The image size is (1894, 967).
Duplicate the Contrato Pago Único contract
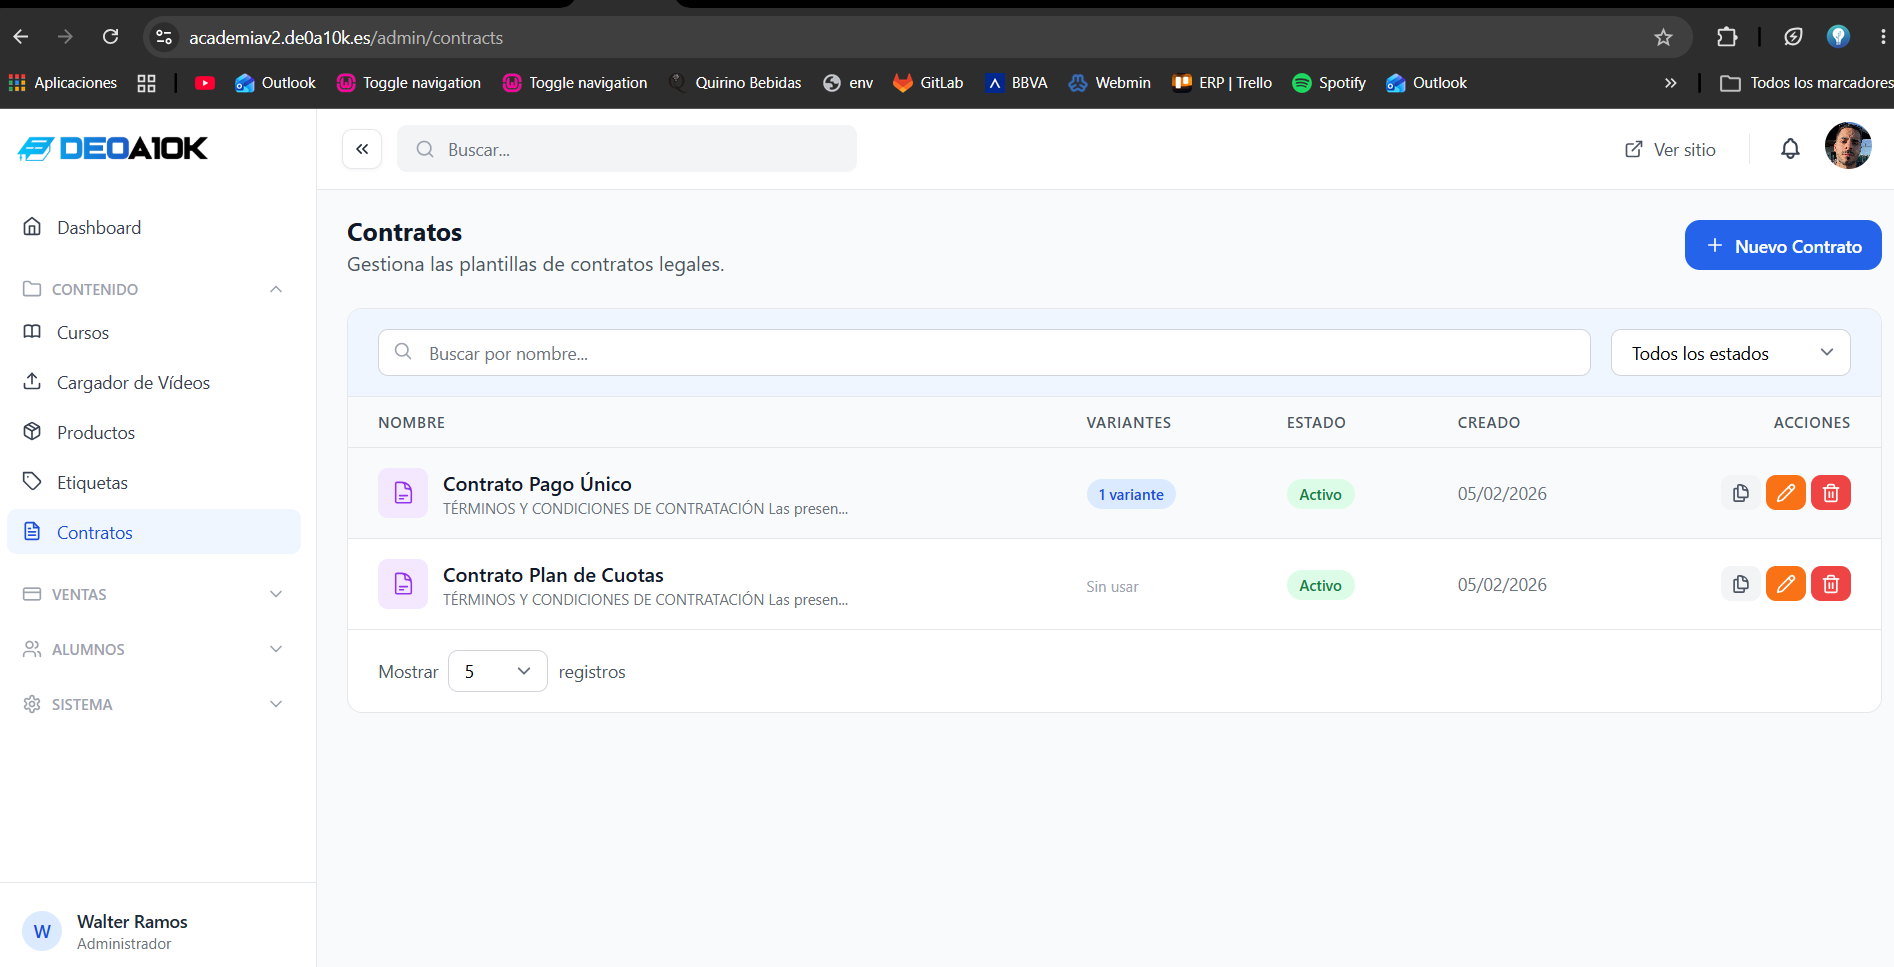click(1741, 493)
